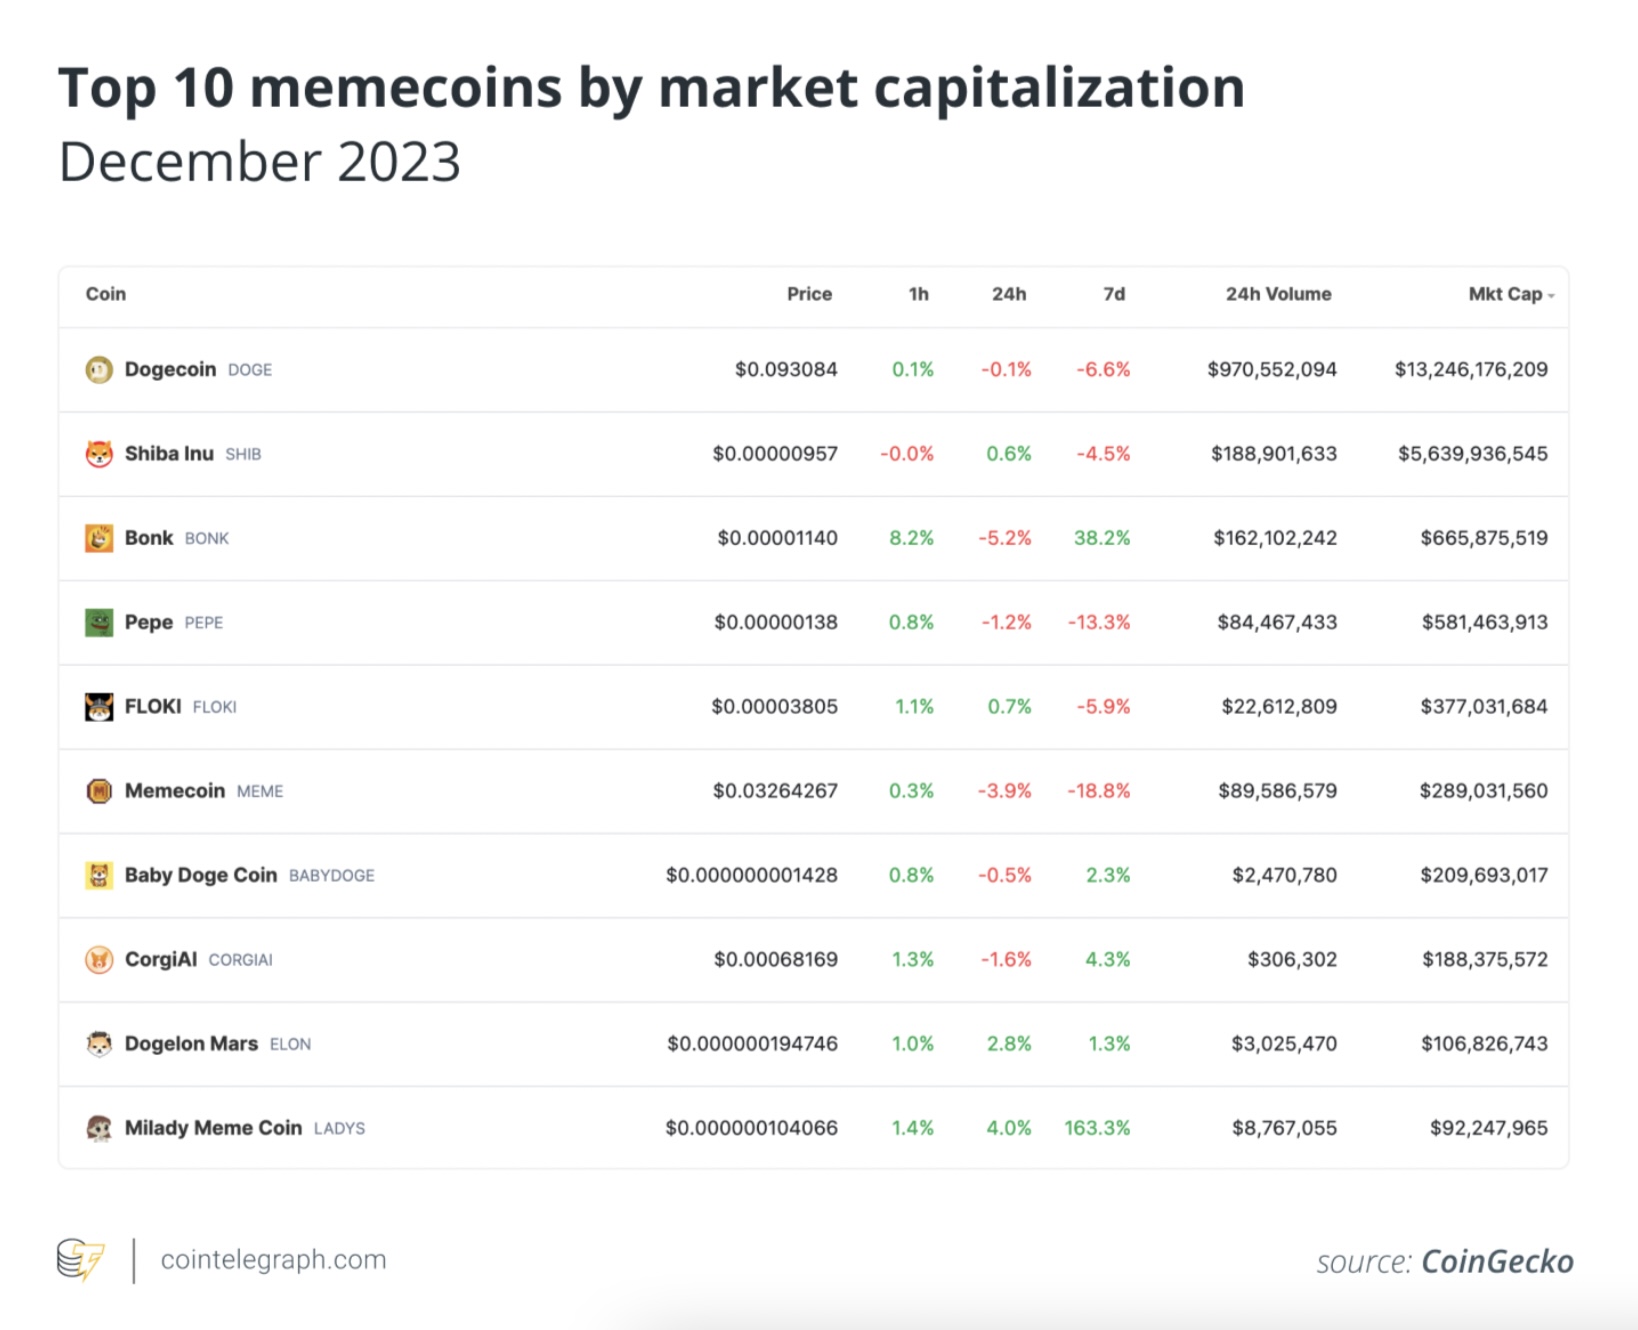Click the Cointelegraph logo icon
The width and height of the screenshot is (1638, 1330).
[x=80, y=1260]
